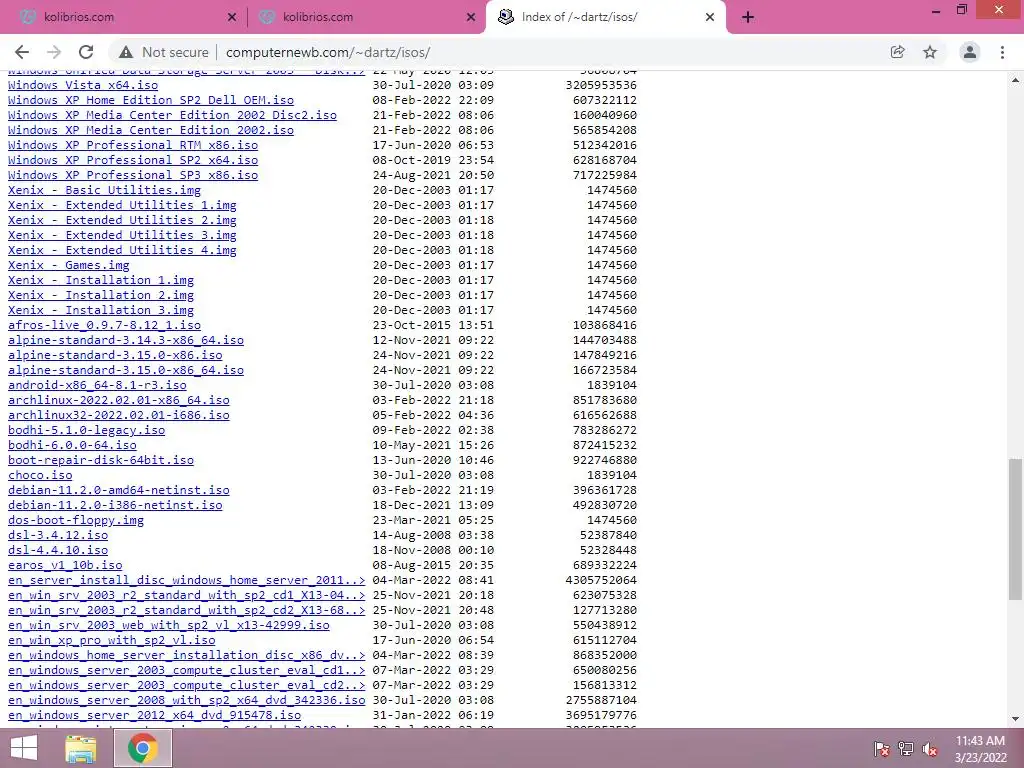Screen dimensions: 1024x768
Task: Click the muted volume tray icon
Action: coord(930,749)
